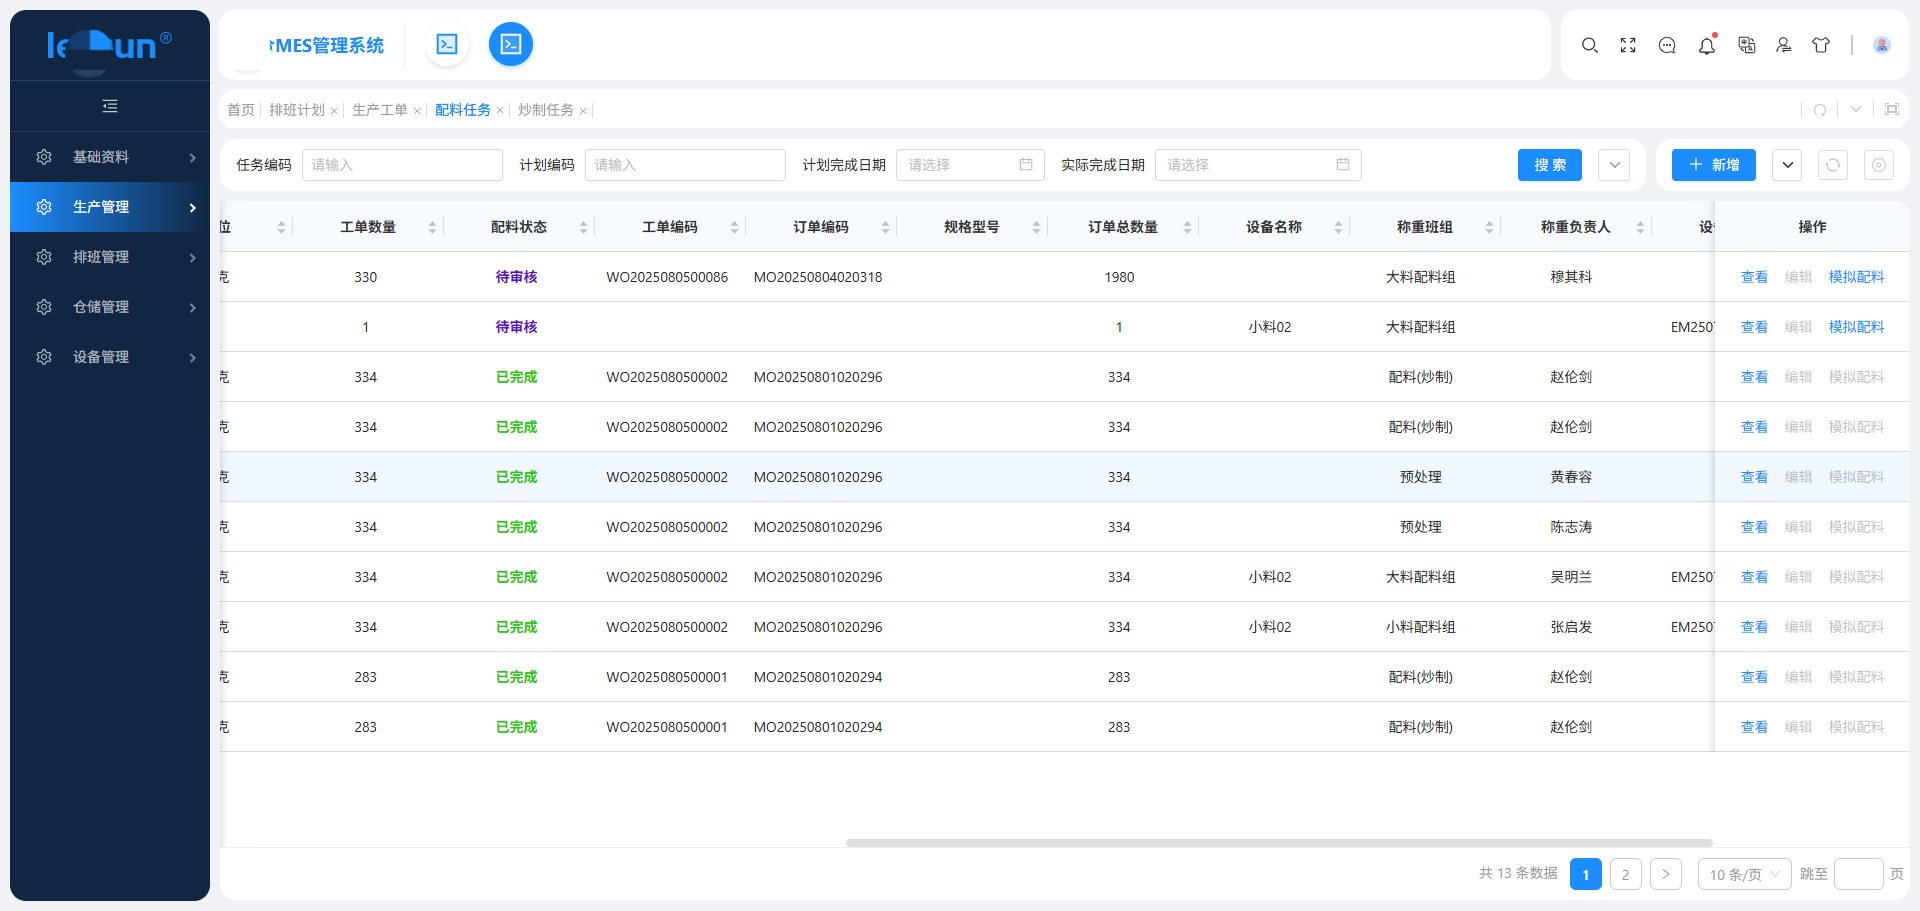View the 张启发 row
The width and height of the screenshot is (1920, 911).
click(x=1754, y=627)
